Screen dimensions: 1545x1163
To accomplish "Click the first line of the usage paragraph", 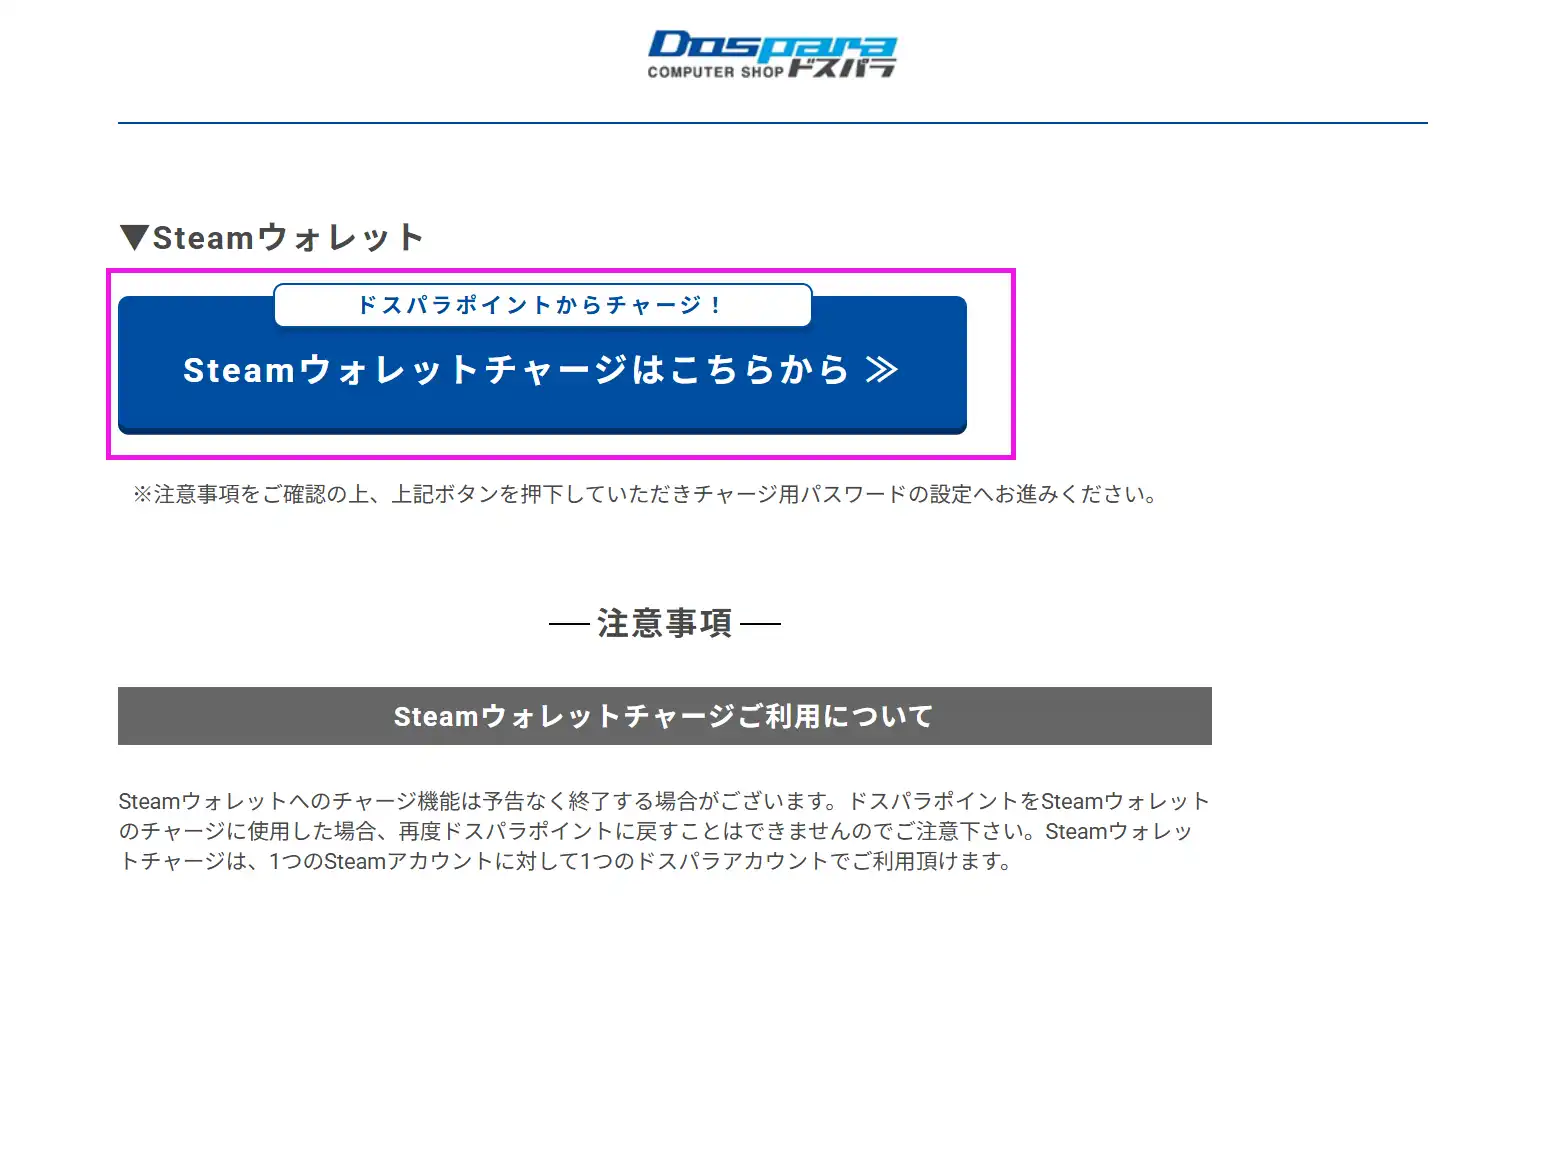I will coord(664,801).
